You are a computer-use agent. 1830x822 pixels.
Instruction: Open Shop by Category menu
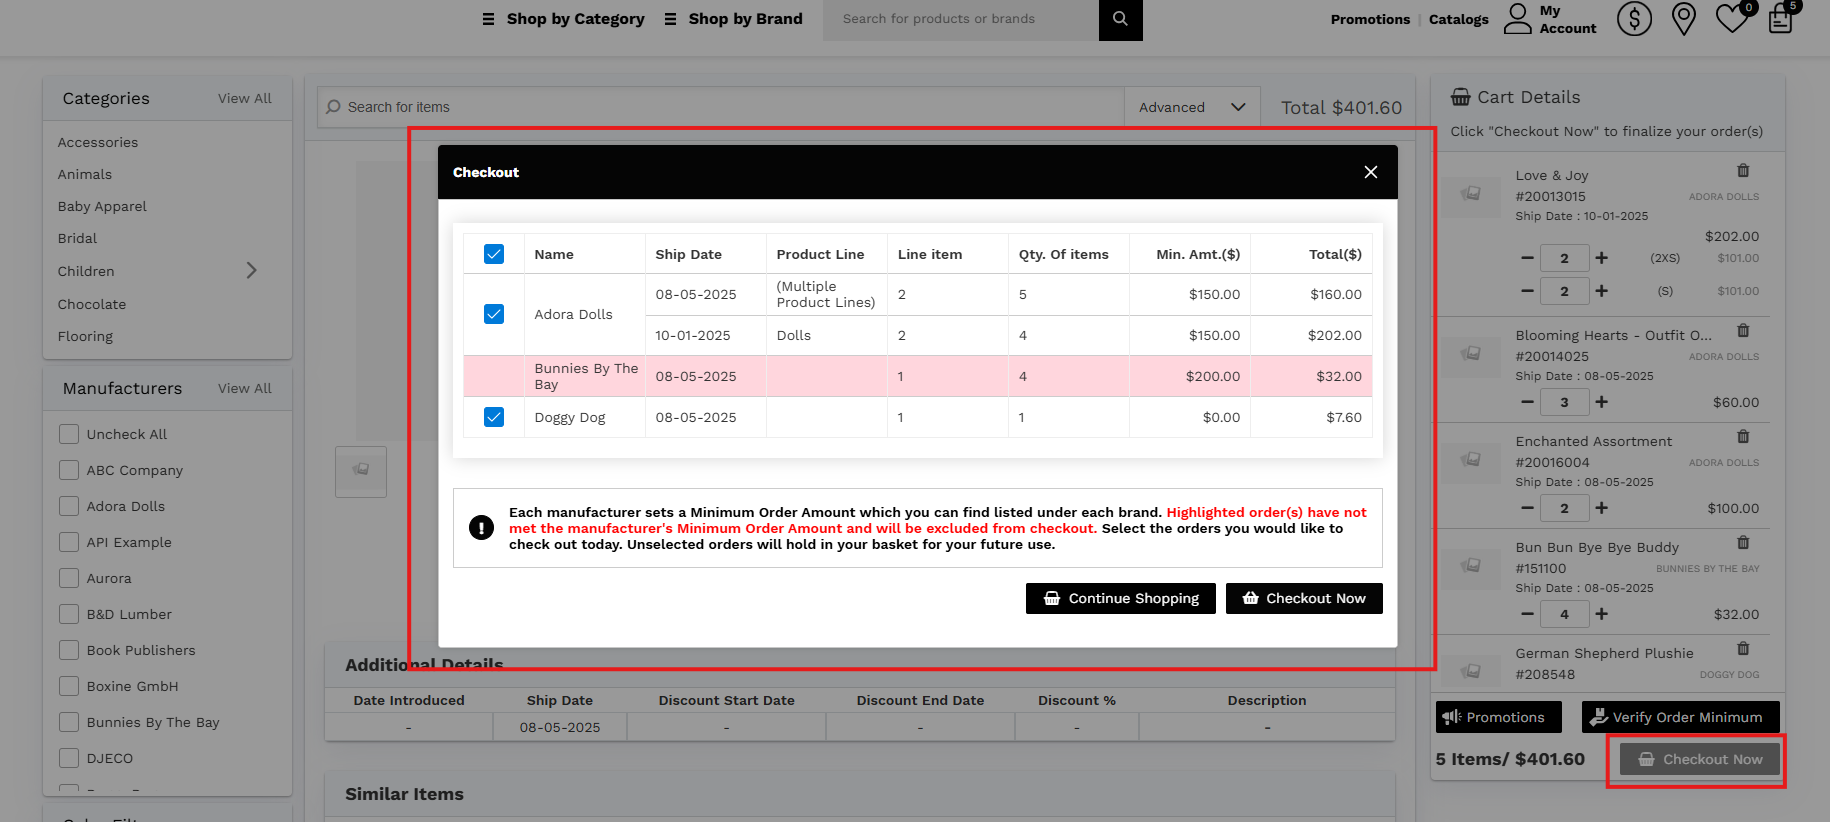(x=564, y=19)
